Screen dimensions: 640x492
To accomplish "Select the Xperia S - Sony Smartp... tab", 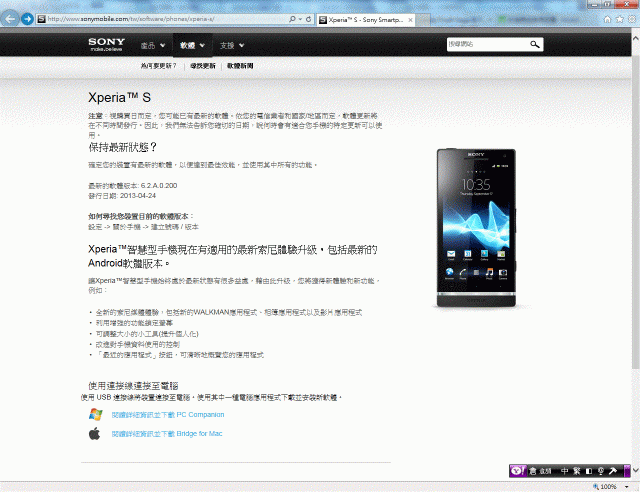I will (x=366, y=20).
